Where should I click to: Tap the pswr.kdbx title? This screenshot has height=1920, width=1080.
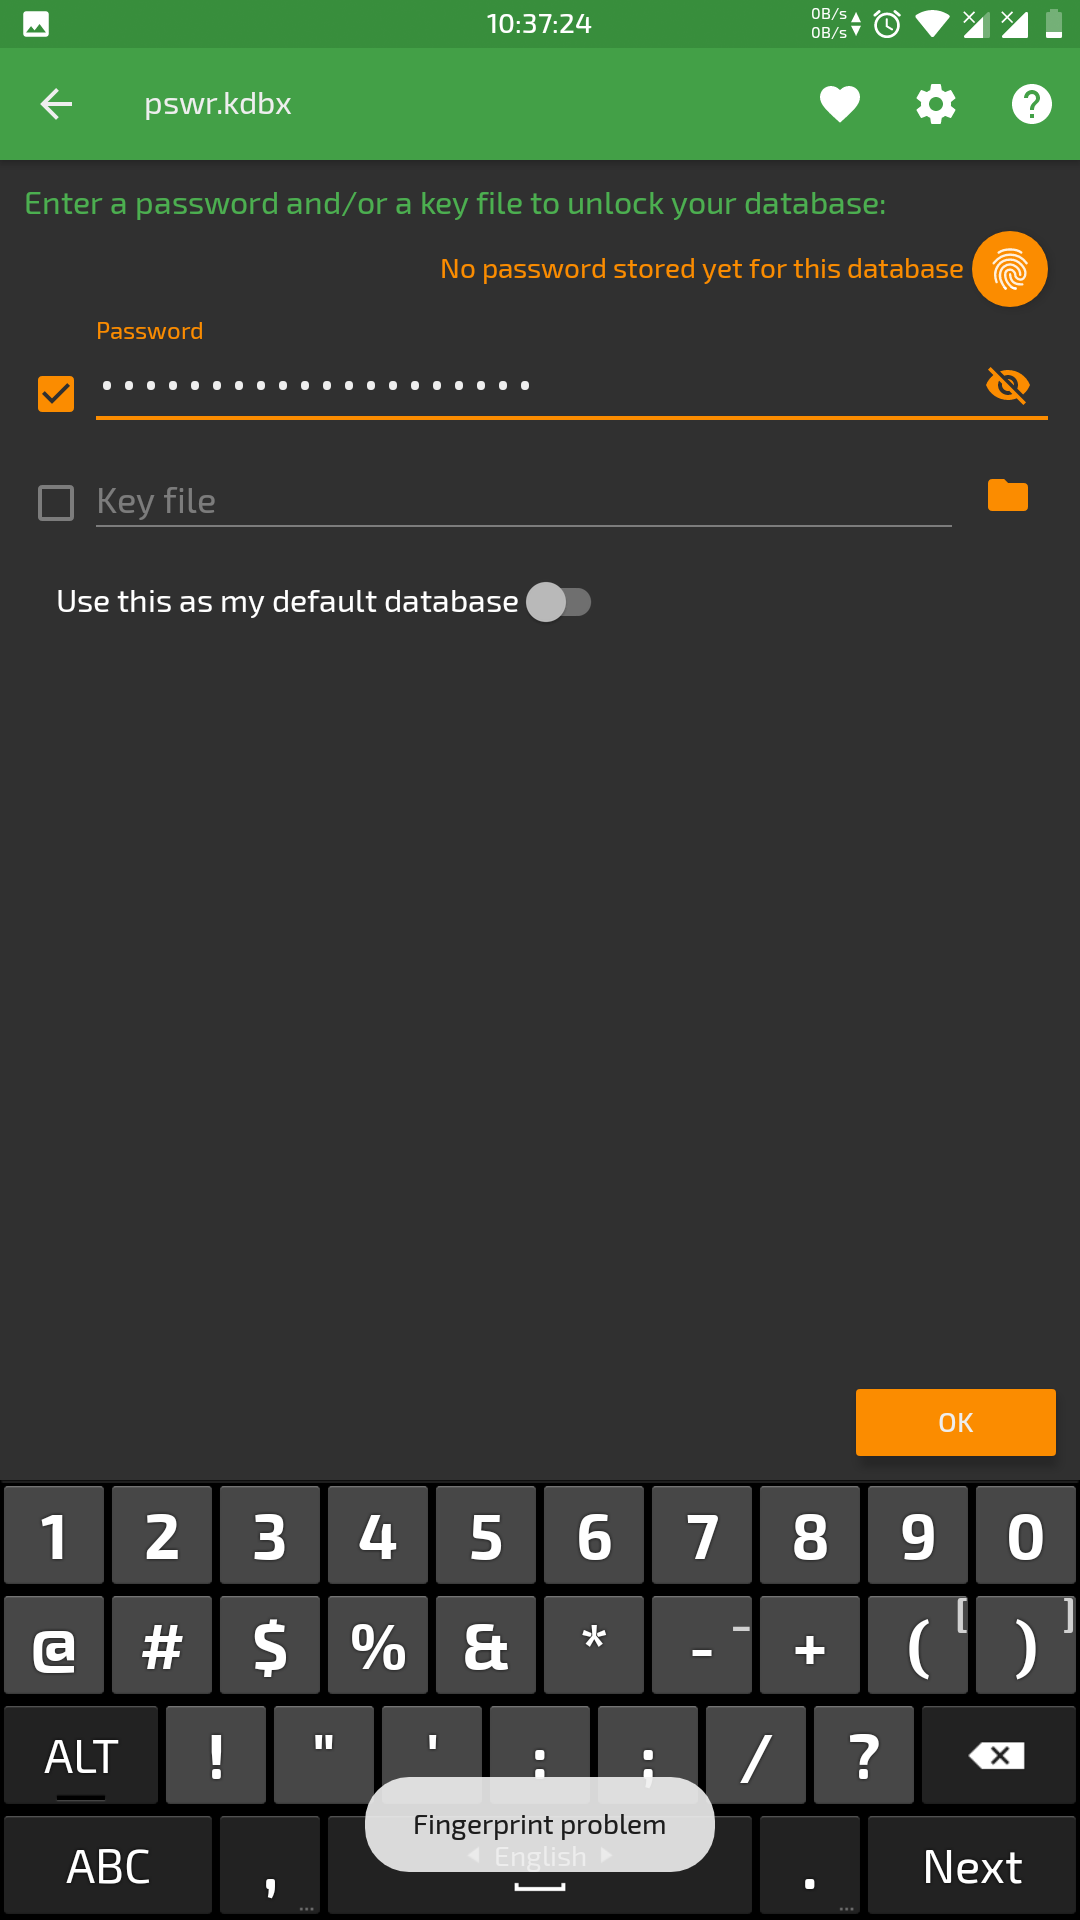218,104
